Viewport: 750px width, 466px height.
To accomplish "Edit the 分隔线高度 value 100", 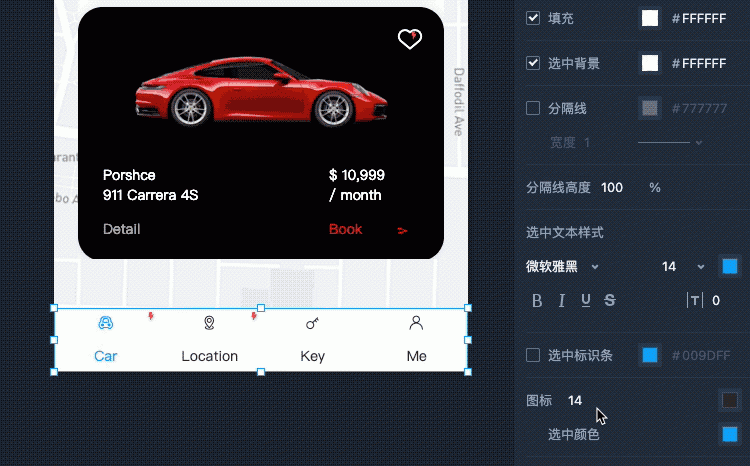I will tap(612, 188).
